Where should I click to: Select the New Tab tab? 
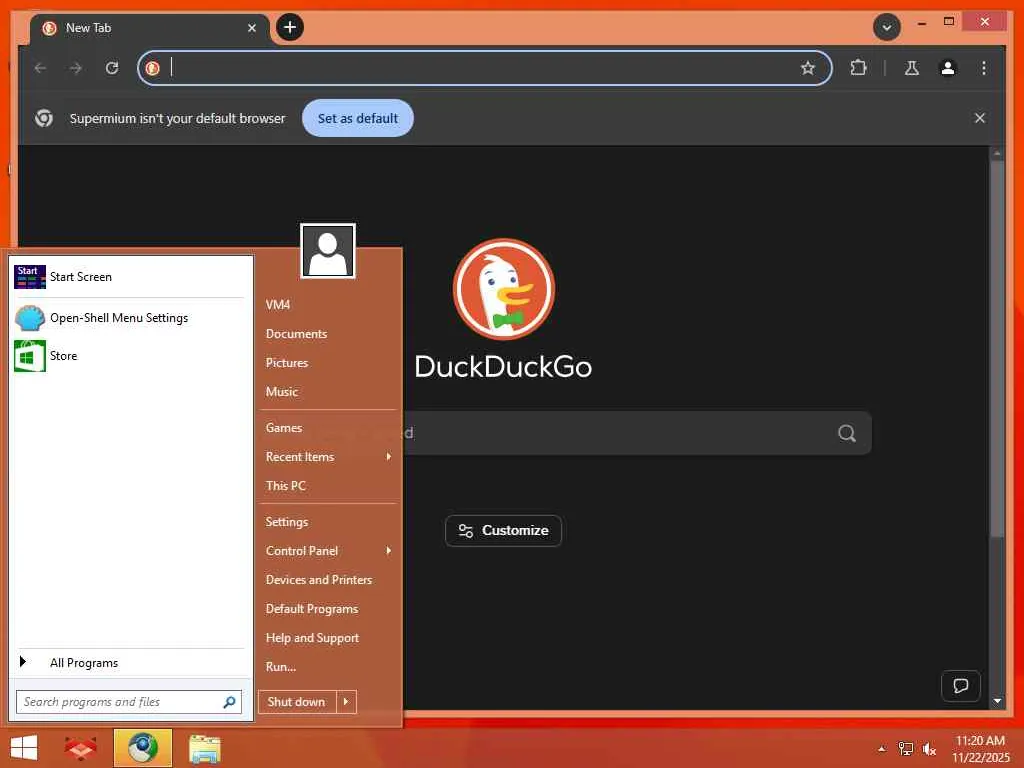pyautogui.click(x=150, y=28)
